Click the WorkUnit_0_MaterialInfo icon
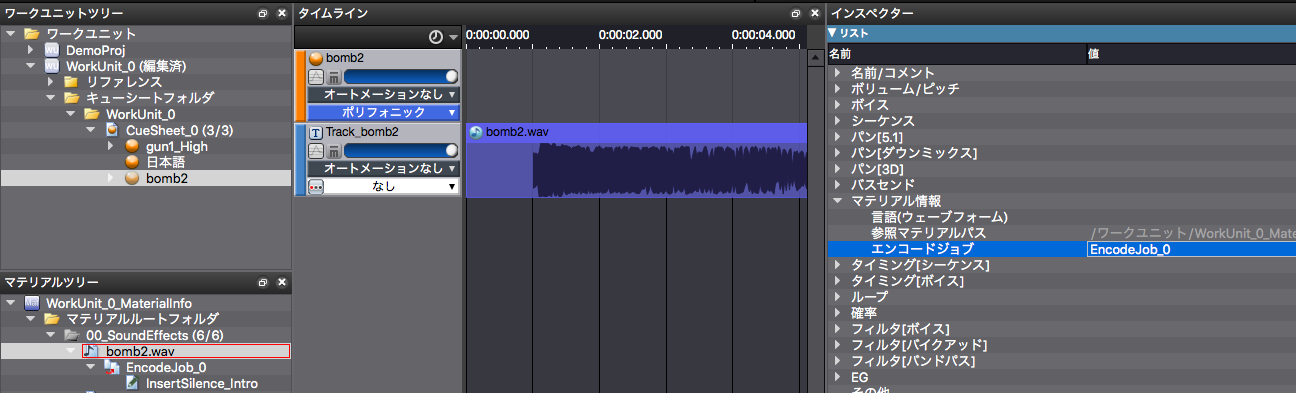The image size is (1296, 393). [32, 303]
